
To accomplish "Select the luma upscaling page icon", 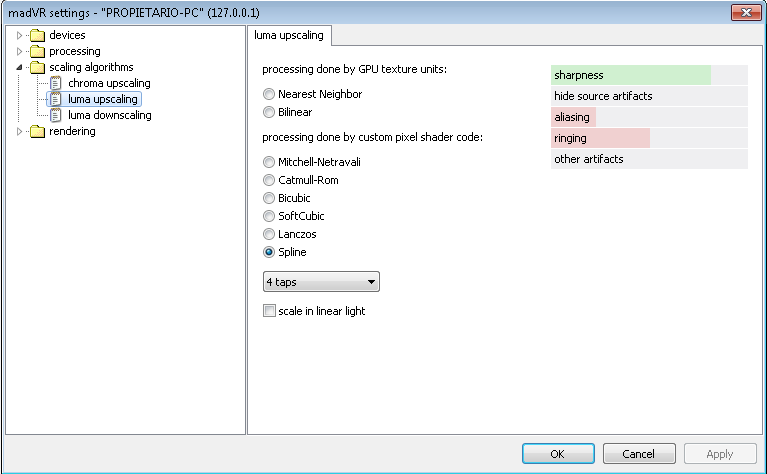I will 56,99.
